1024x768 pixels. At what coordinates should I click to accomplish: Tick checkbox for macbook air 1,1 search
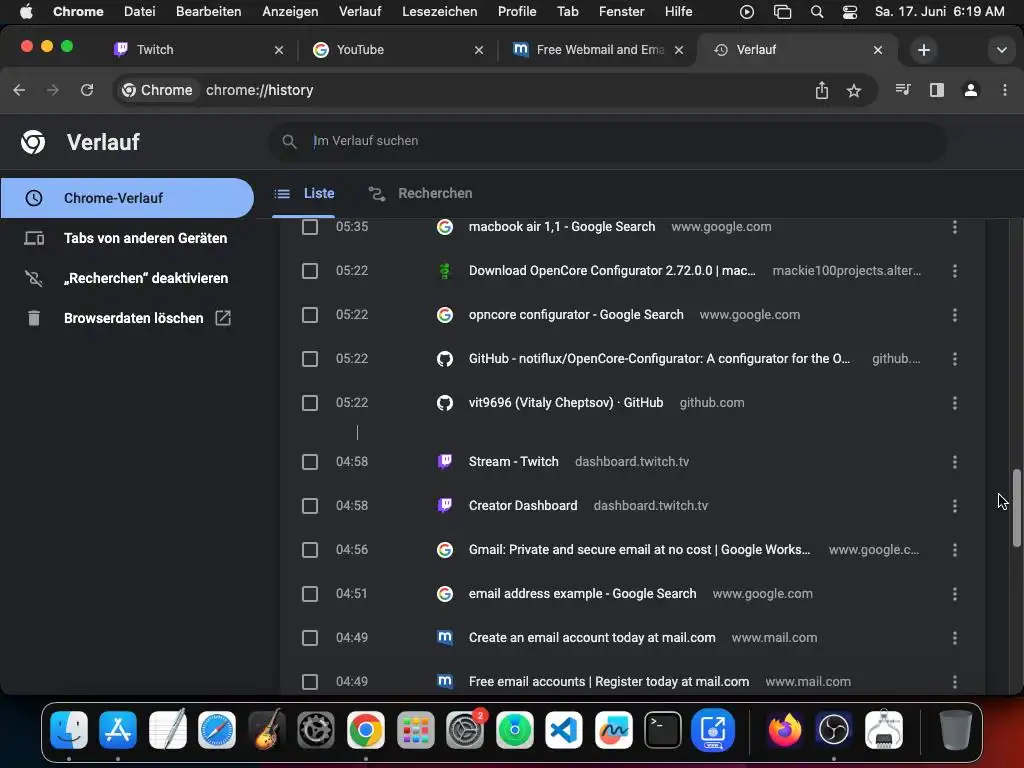[x=310, y=227]
